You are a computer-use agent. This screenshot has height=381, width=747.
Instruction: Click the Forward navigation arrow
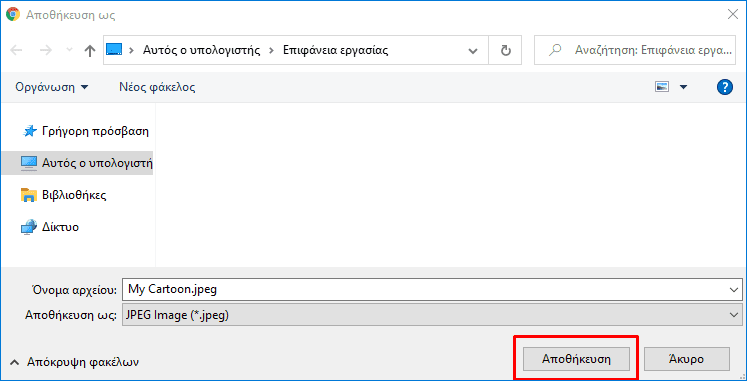point(46,50)
